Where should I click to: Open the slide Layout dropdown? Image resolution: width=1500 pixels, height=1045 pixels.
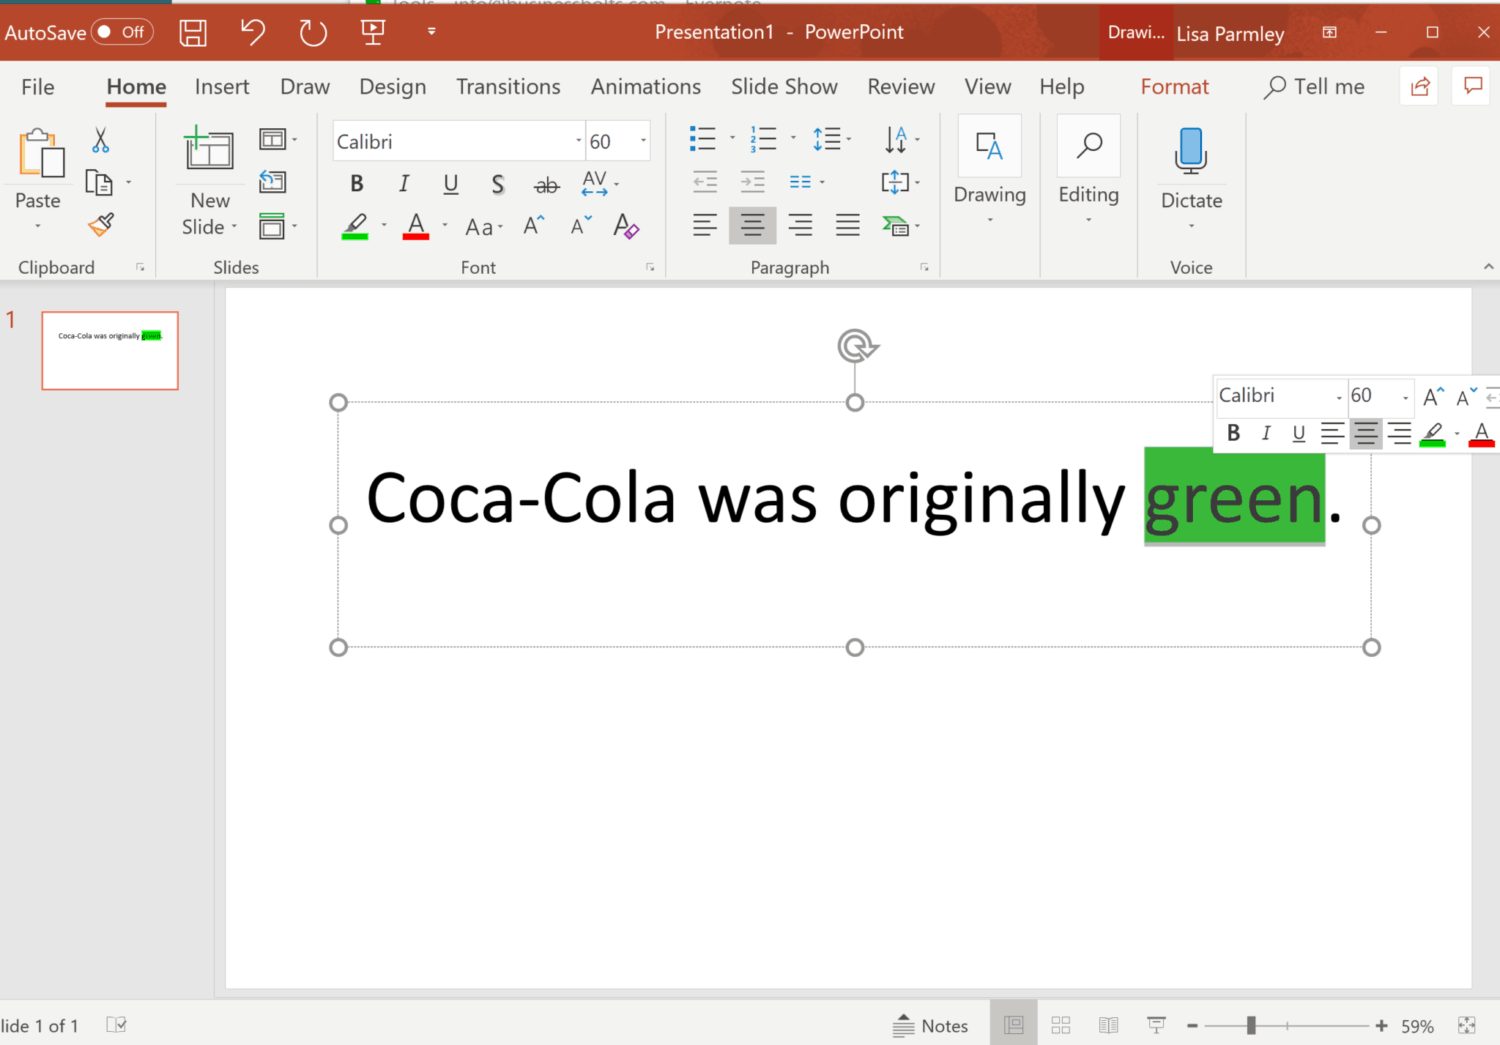tap(277, 140)
